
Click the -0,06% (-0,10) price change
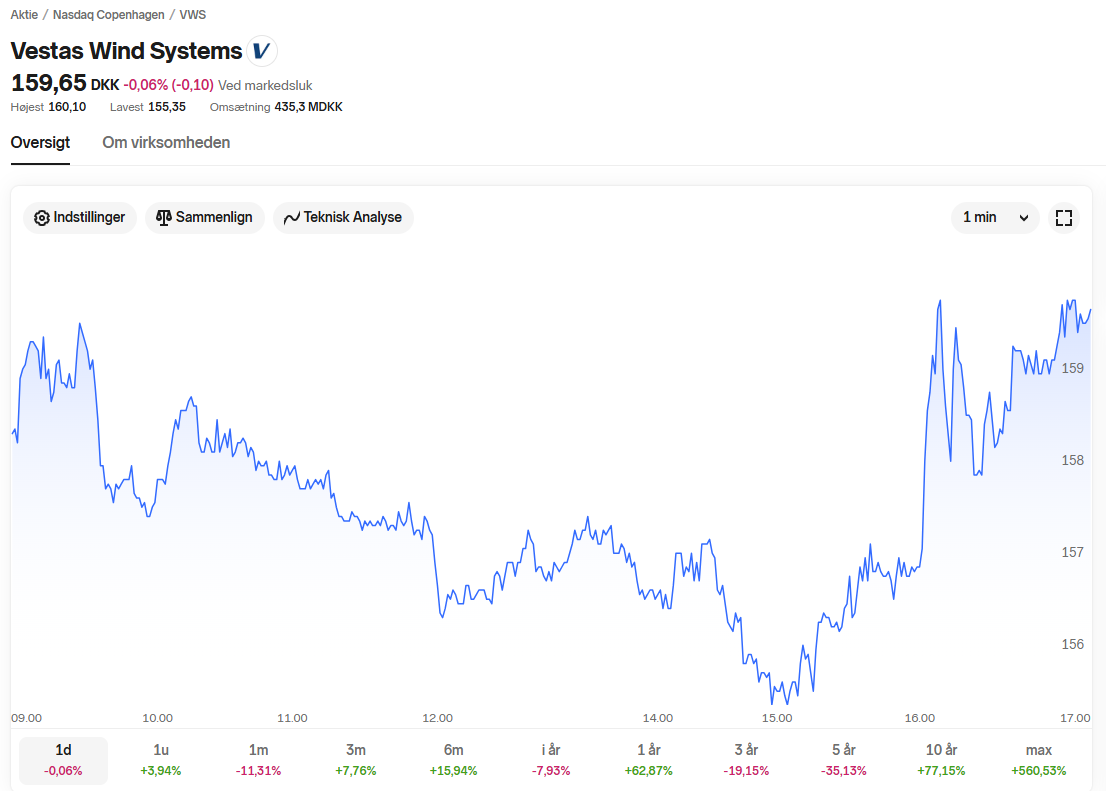click(x=169, y=85)
